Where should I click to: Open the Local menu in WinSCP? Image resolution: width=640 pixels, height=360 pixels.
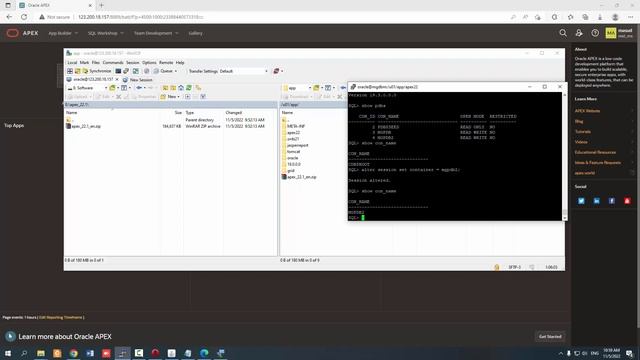coord(72,62)
